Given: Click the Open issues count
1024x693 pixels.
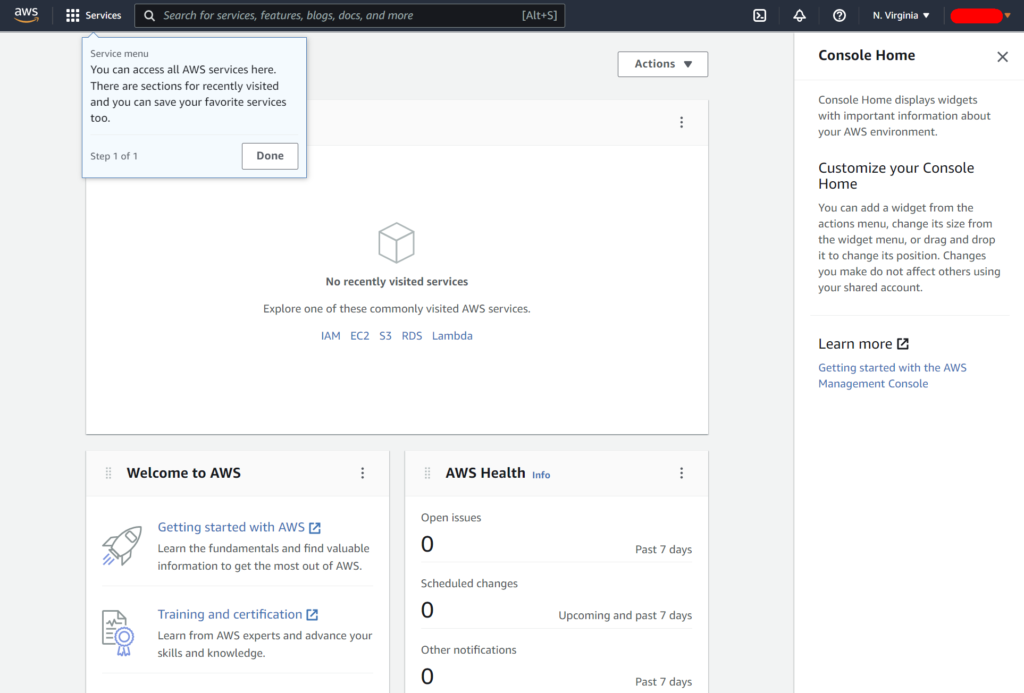Looking at the screenshot, I should pos(427,544).
